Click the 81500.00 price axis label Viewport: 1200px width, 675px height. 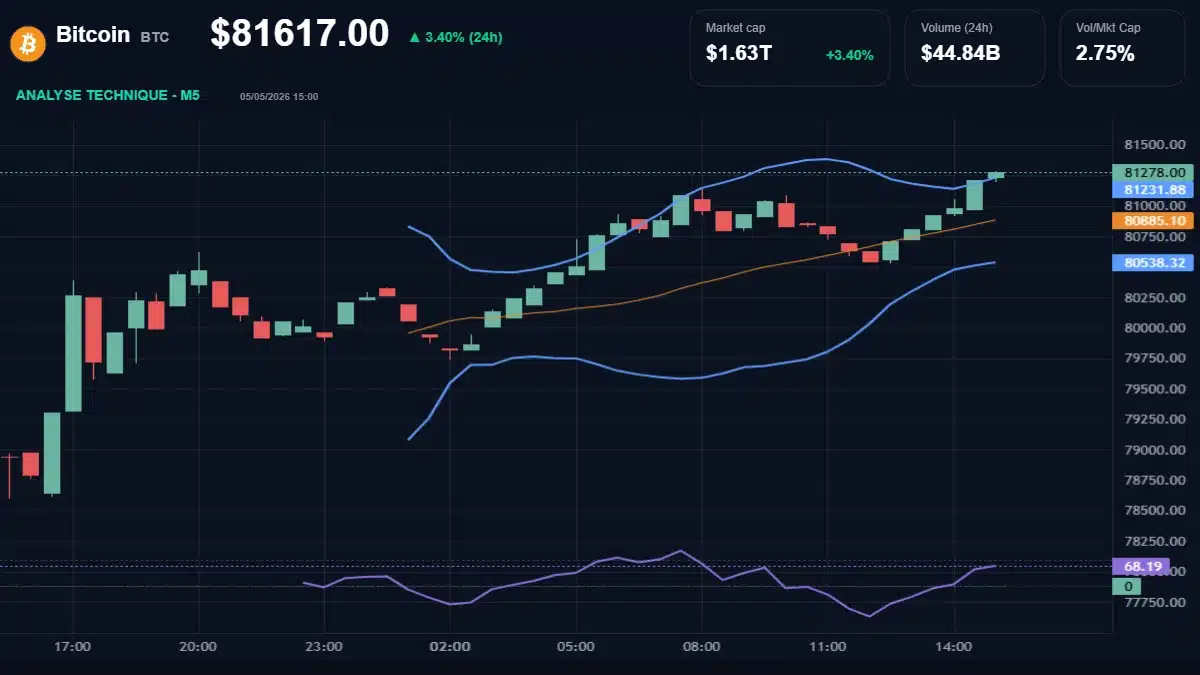pyautogui.click(x=1155, y=145)
